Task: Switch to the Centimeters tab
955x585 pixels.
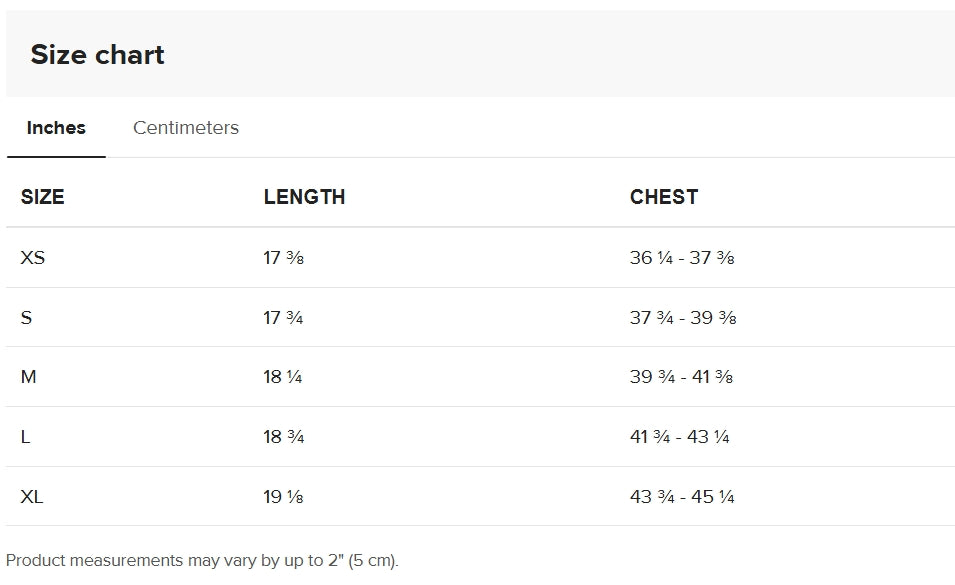Action: click(x=186, y=128)
